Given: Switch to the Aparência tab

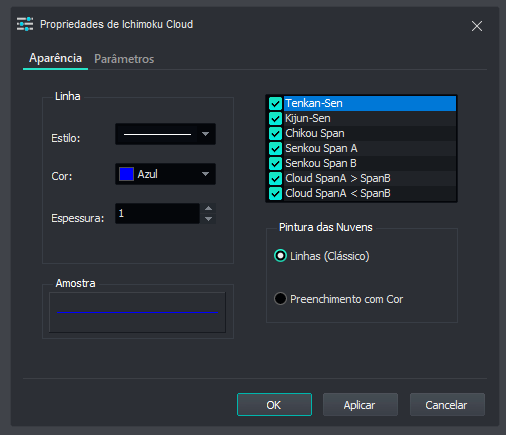Looking at the screenshot, I should [x=55, y=58].
